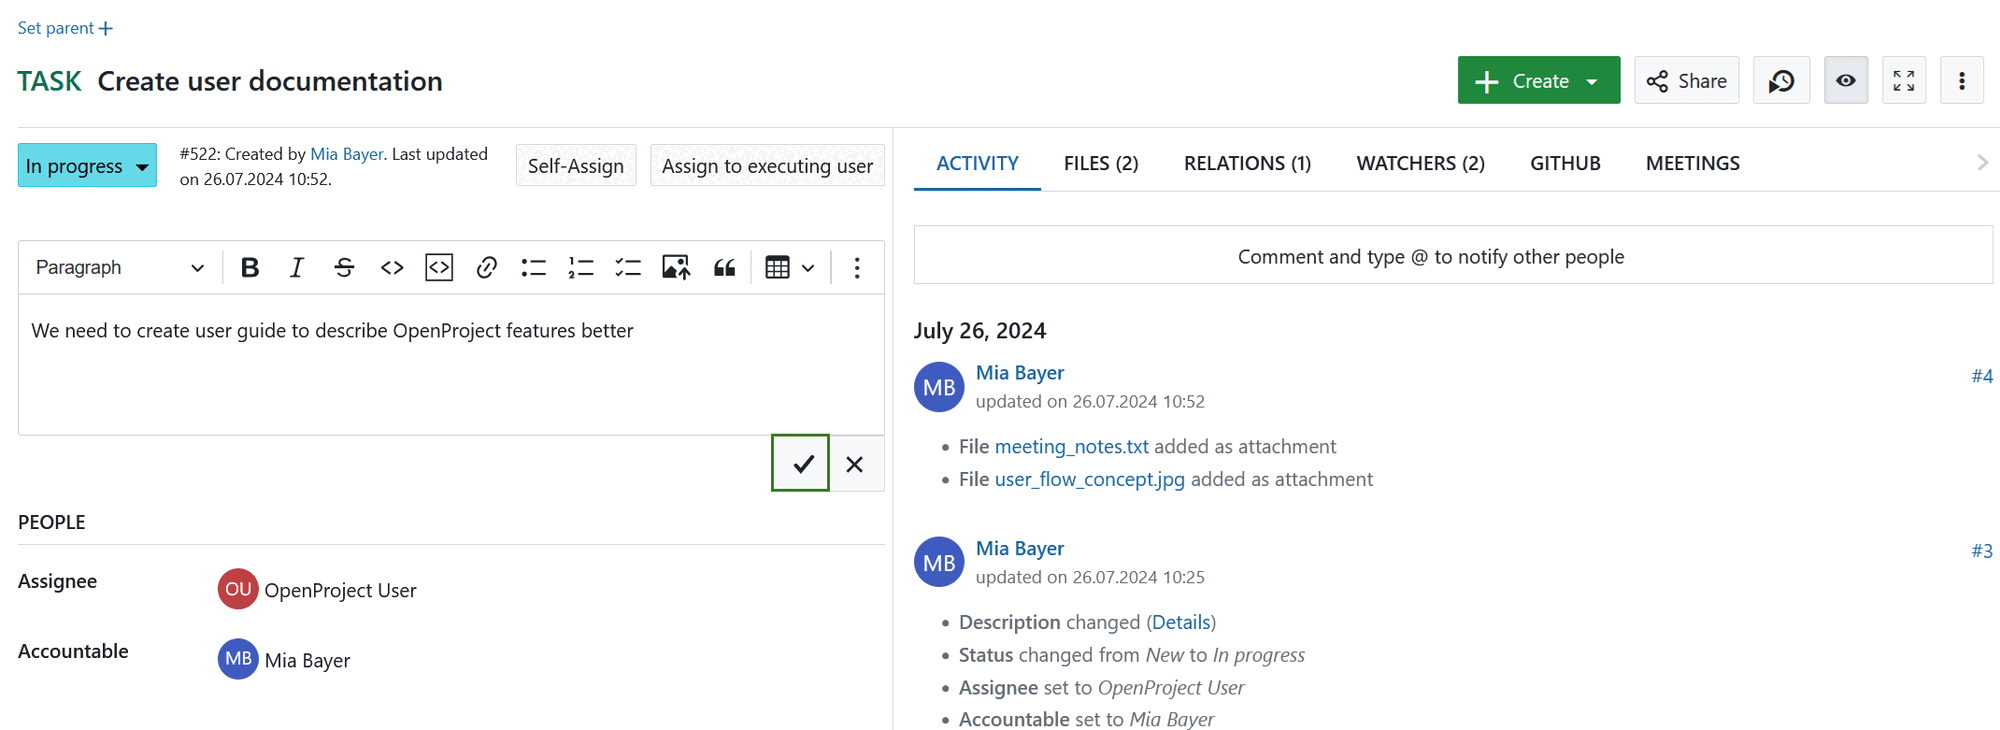Screen dimensions: 2000x730
Task: Toggle the watch eye button
Action: 1846,81
